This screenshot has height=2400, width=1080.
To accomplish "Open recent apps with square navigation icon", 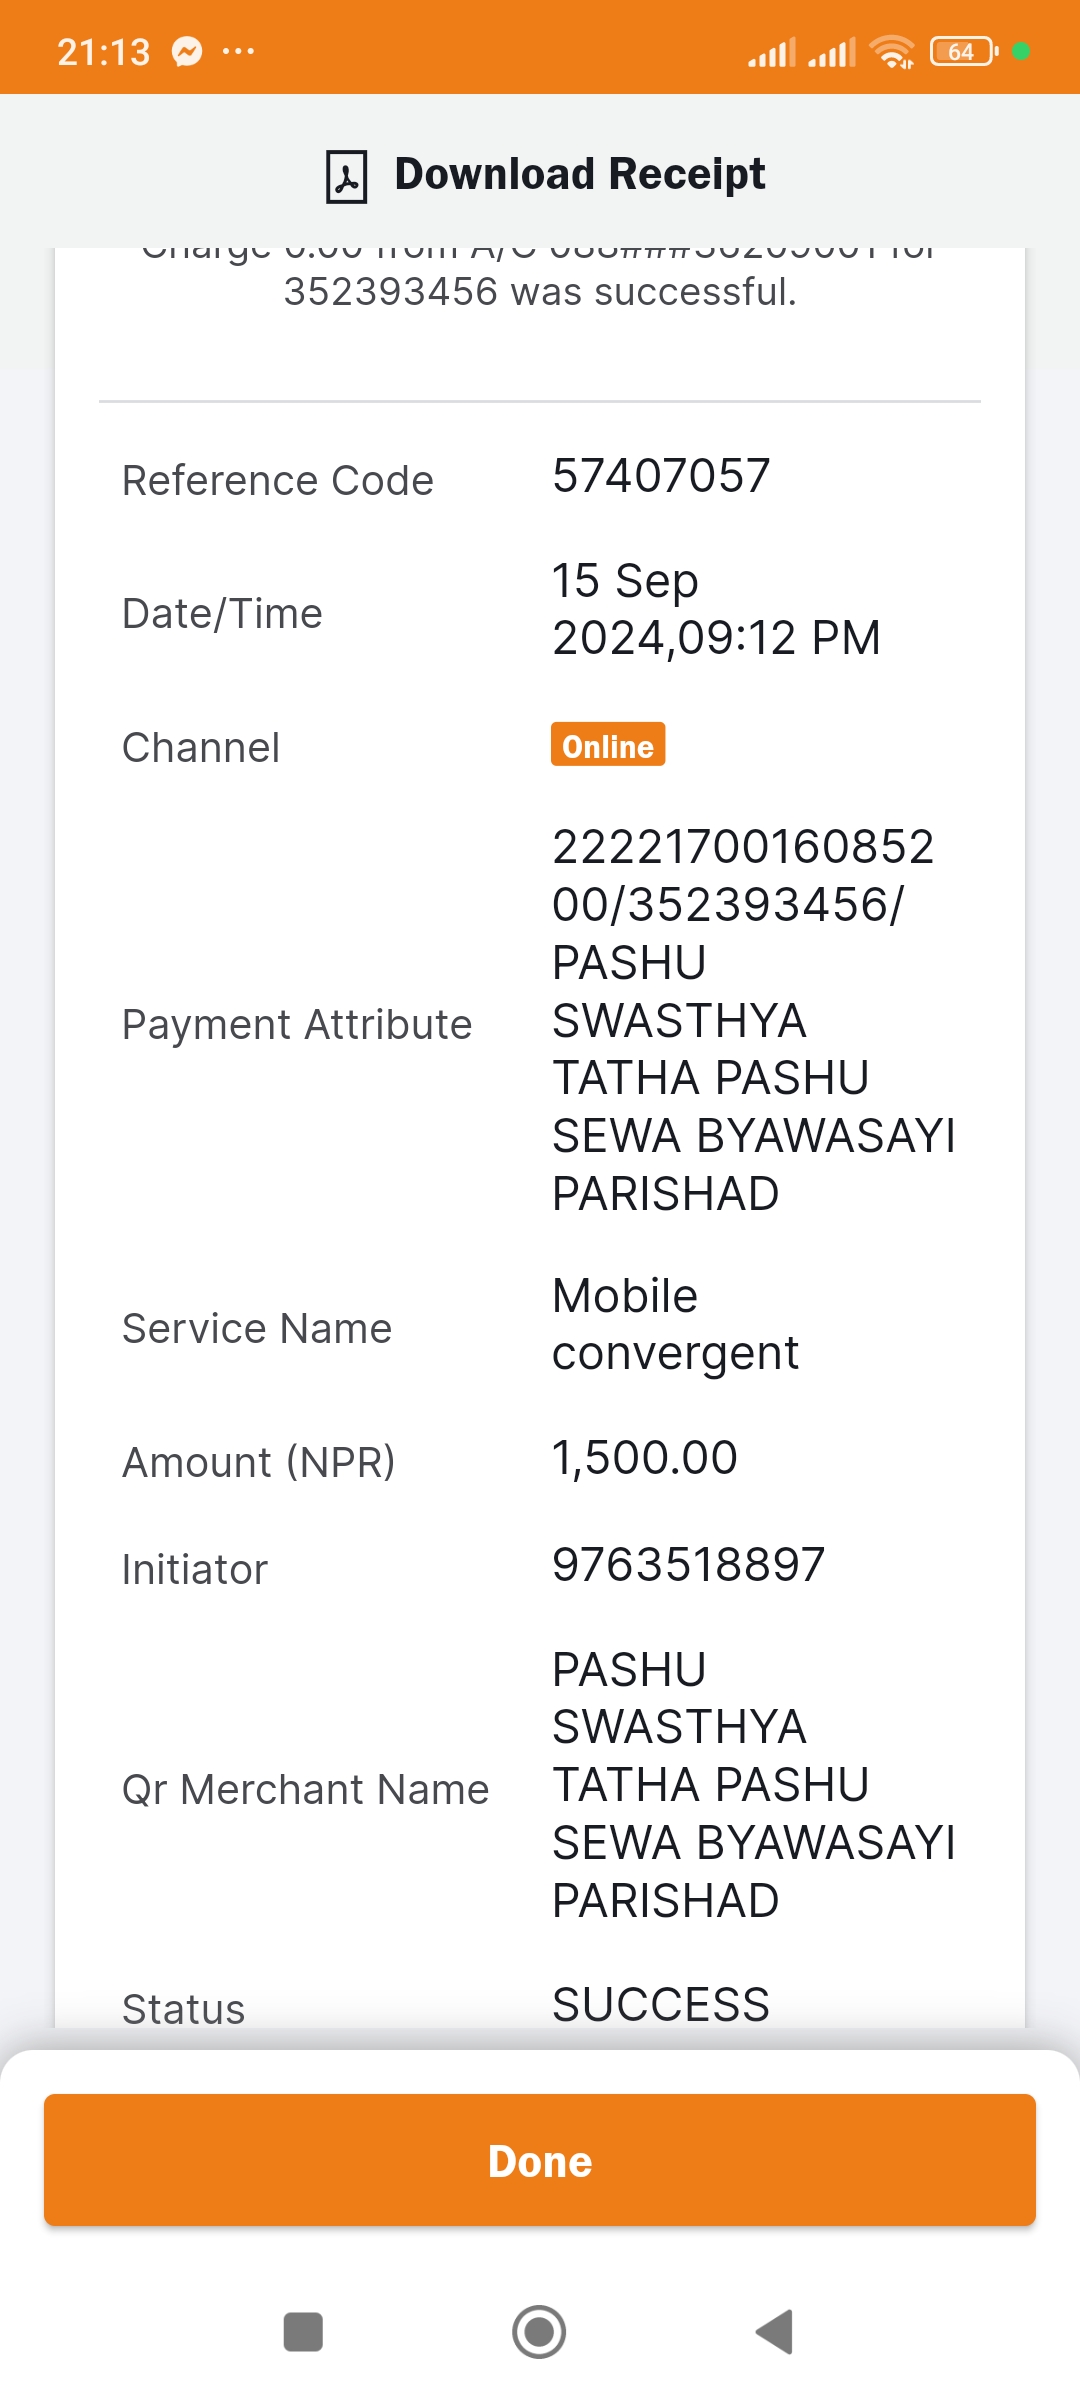I will click(x=303, y=2332).
